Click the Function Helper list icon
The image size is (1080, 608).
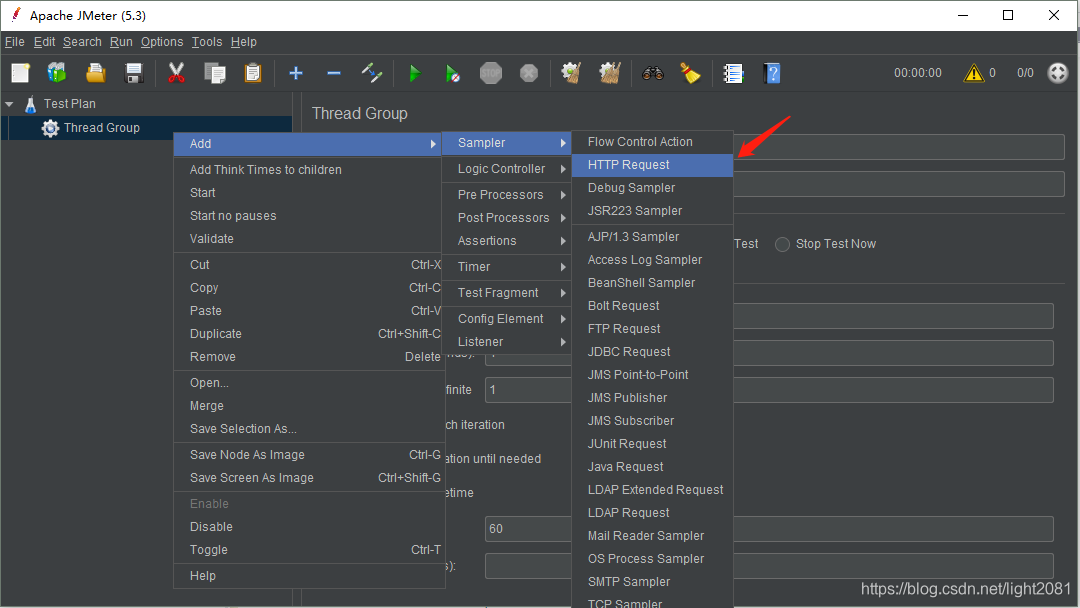734,73
